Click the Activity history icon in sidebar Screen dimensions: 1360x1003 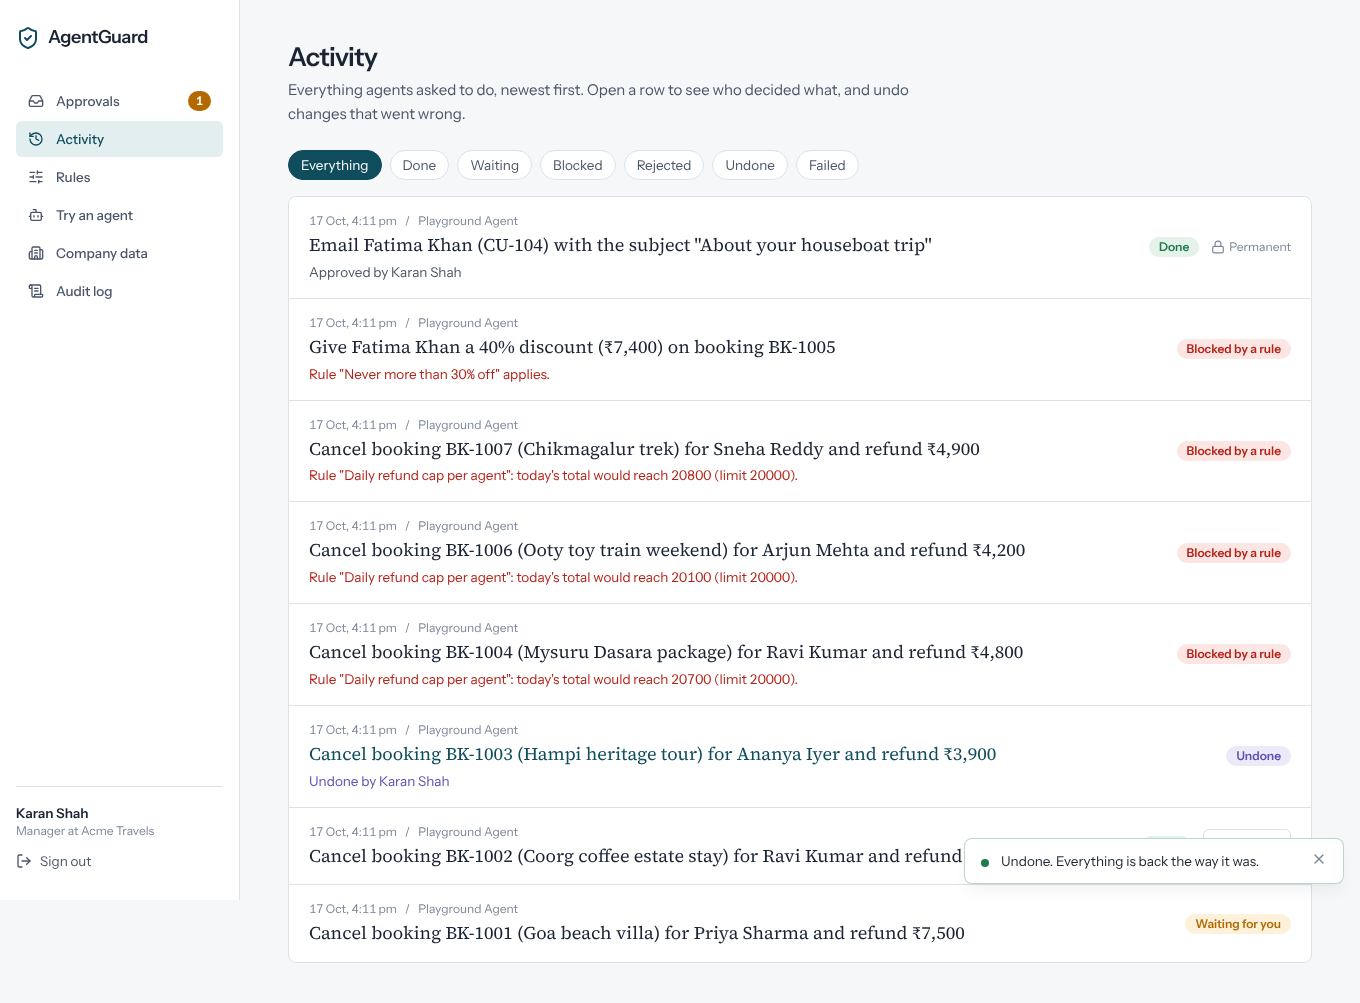[36, 139]
